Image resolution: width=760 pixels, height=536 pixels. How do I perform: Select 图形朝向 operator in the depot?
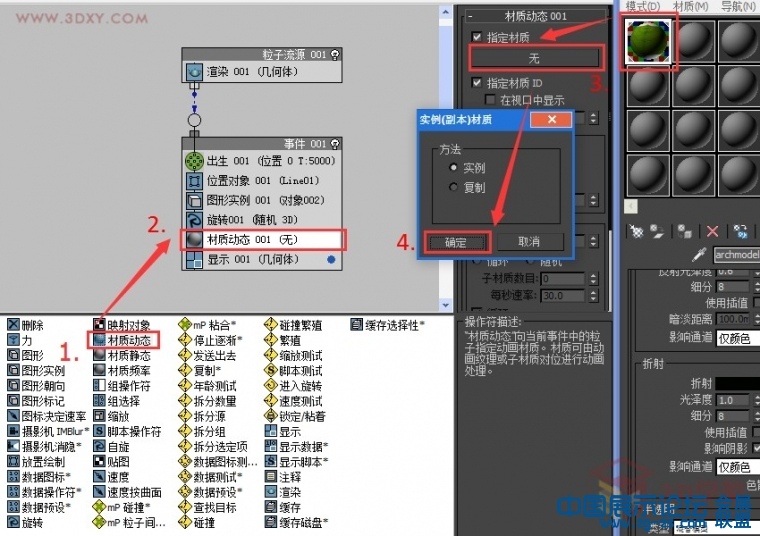pos(36,386)
